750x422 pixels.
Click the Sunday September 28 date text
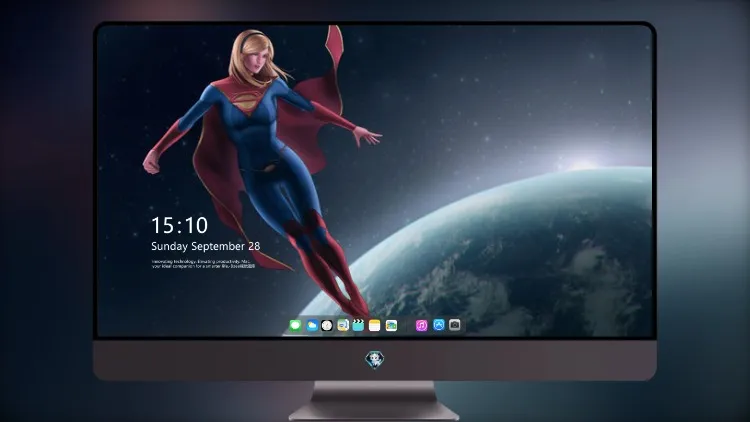[206, 246]
